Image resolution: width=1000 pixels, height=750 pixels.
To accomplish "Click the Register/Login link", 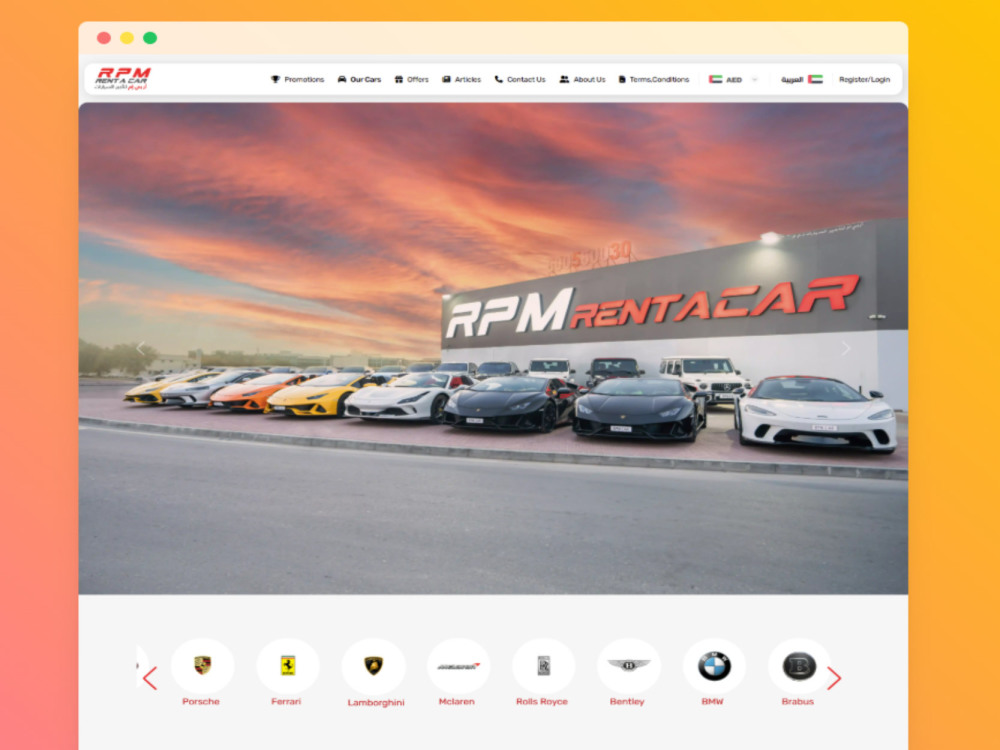I will pos(864,80).
